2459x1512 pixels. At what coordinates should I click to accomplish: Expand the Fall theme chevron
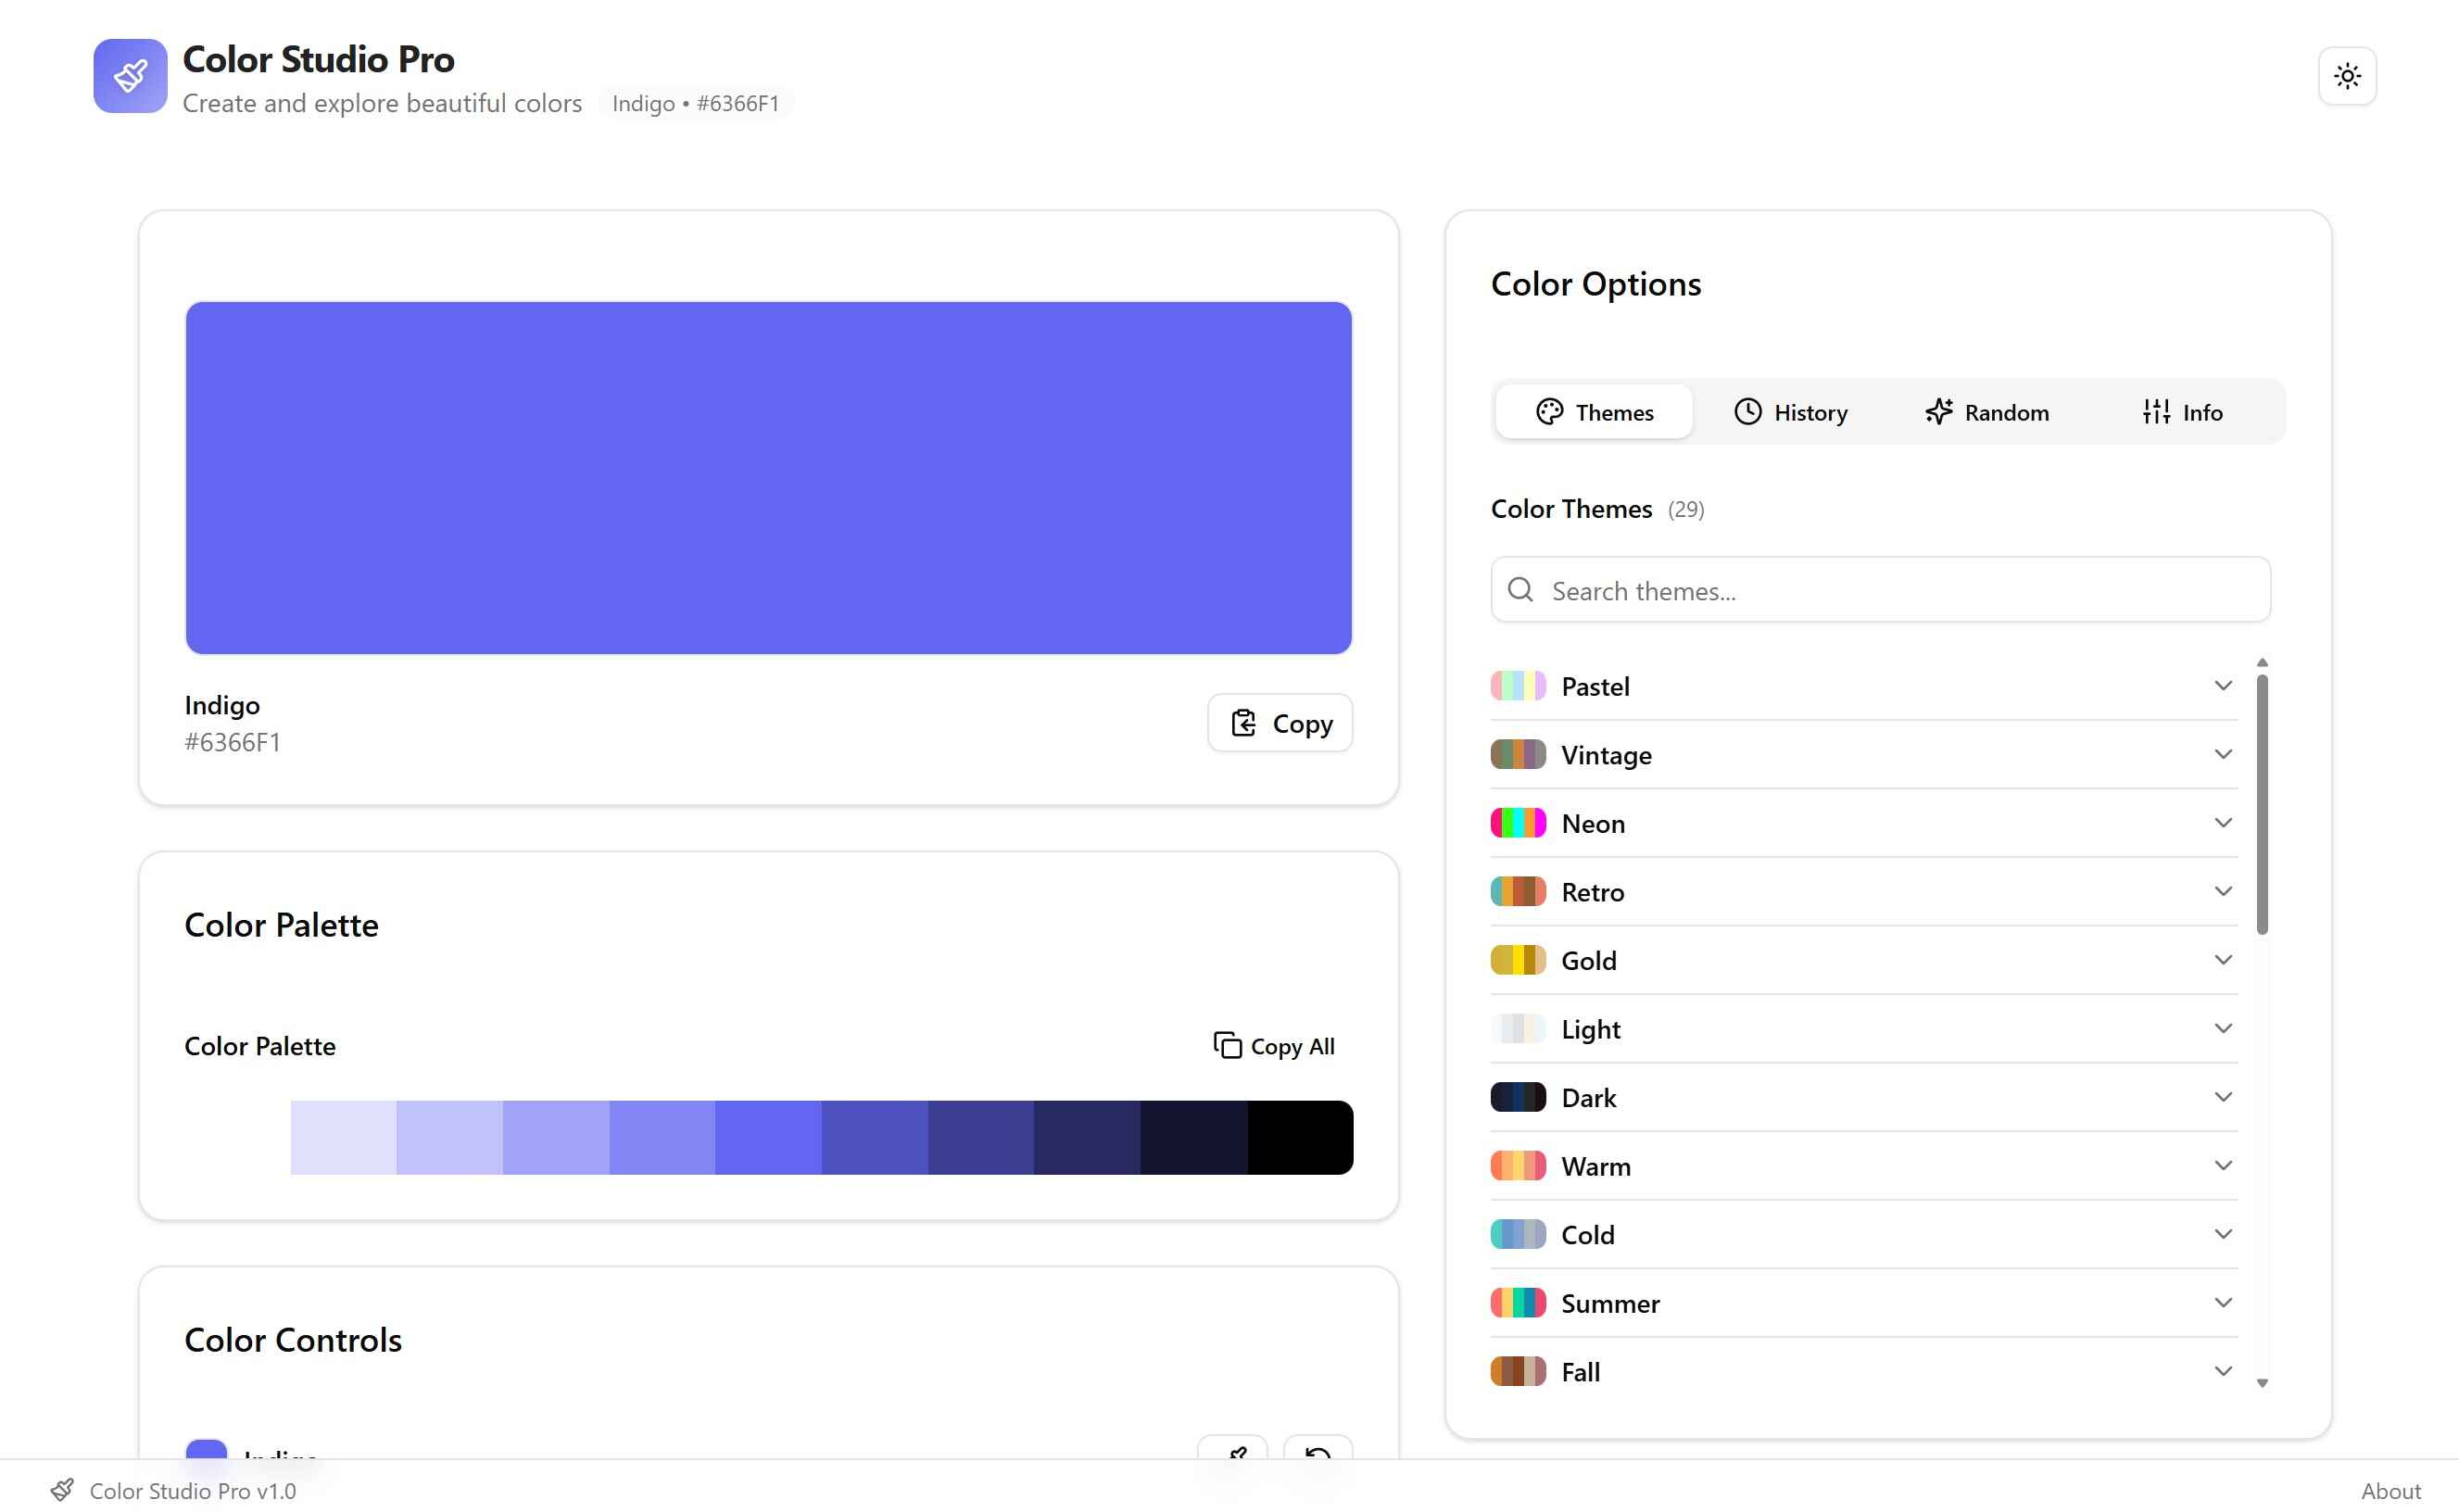click(2223, 1371)
